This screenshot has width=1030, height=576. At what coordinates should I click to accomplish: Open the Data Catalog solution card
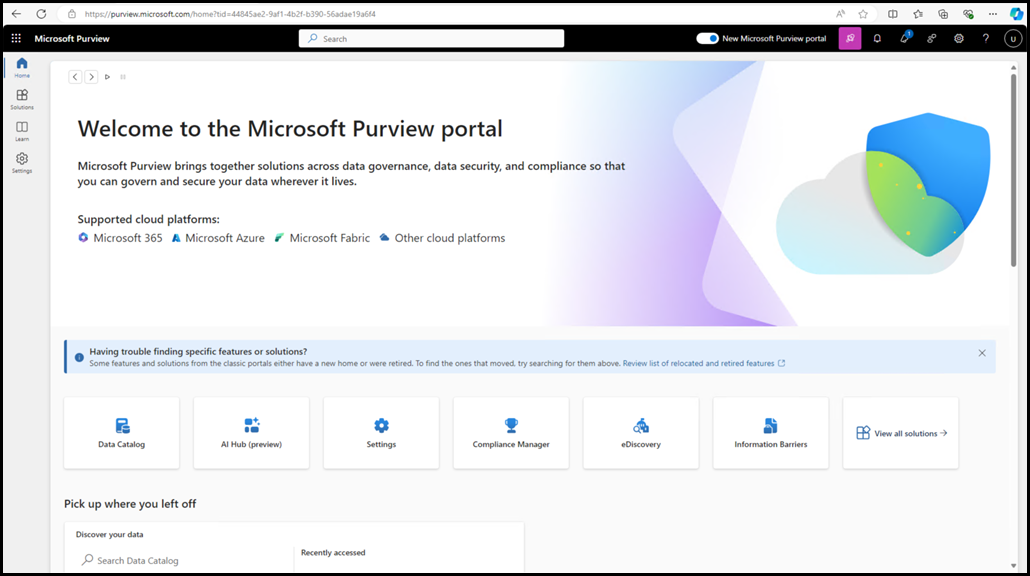pyautogui.click(x=121, y=433)
